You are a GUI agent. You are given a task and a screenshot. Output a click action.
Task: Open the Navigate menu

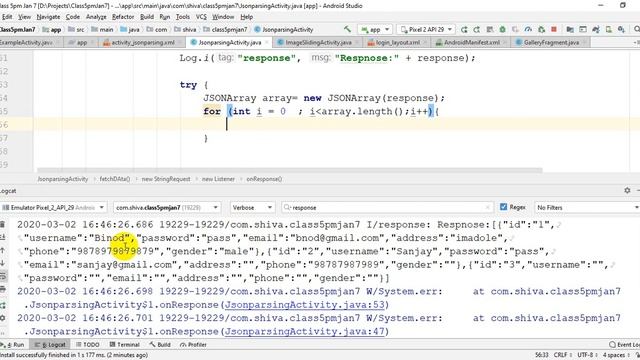click(x=48, y=17)
